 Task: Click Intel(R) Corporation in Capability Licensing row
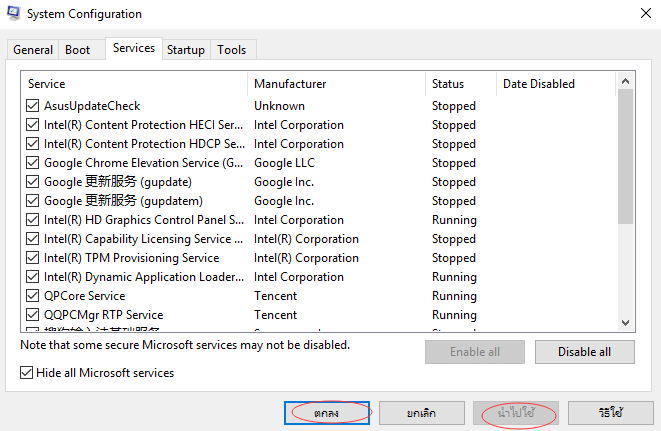306,239
